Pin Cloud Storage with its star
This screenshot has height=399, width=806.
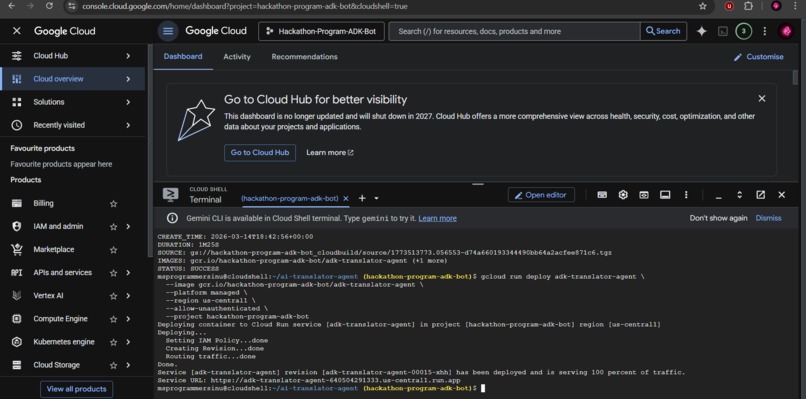(114, 366)
